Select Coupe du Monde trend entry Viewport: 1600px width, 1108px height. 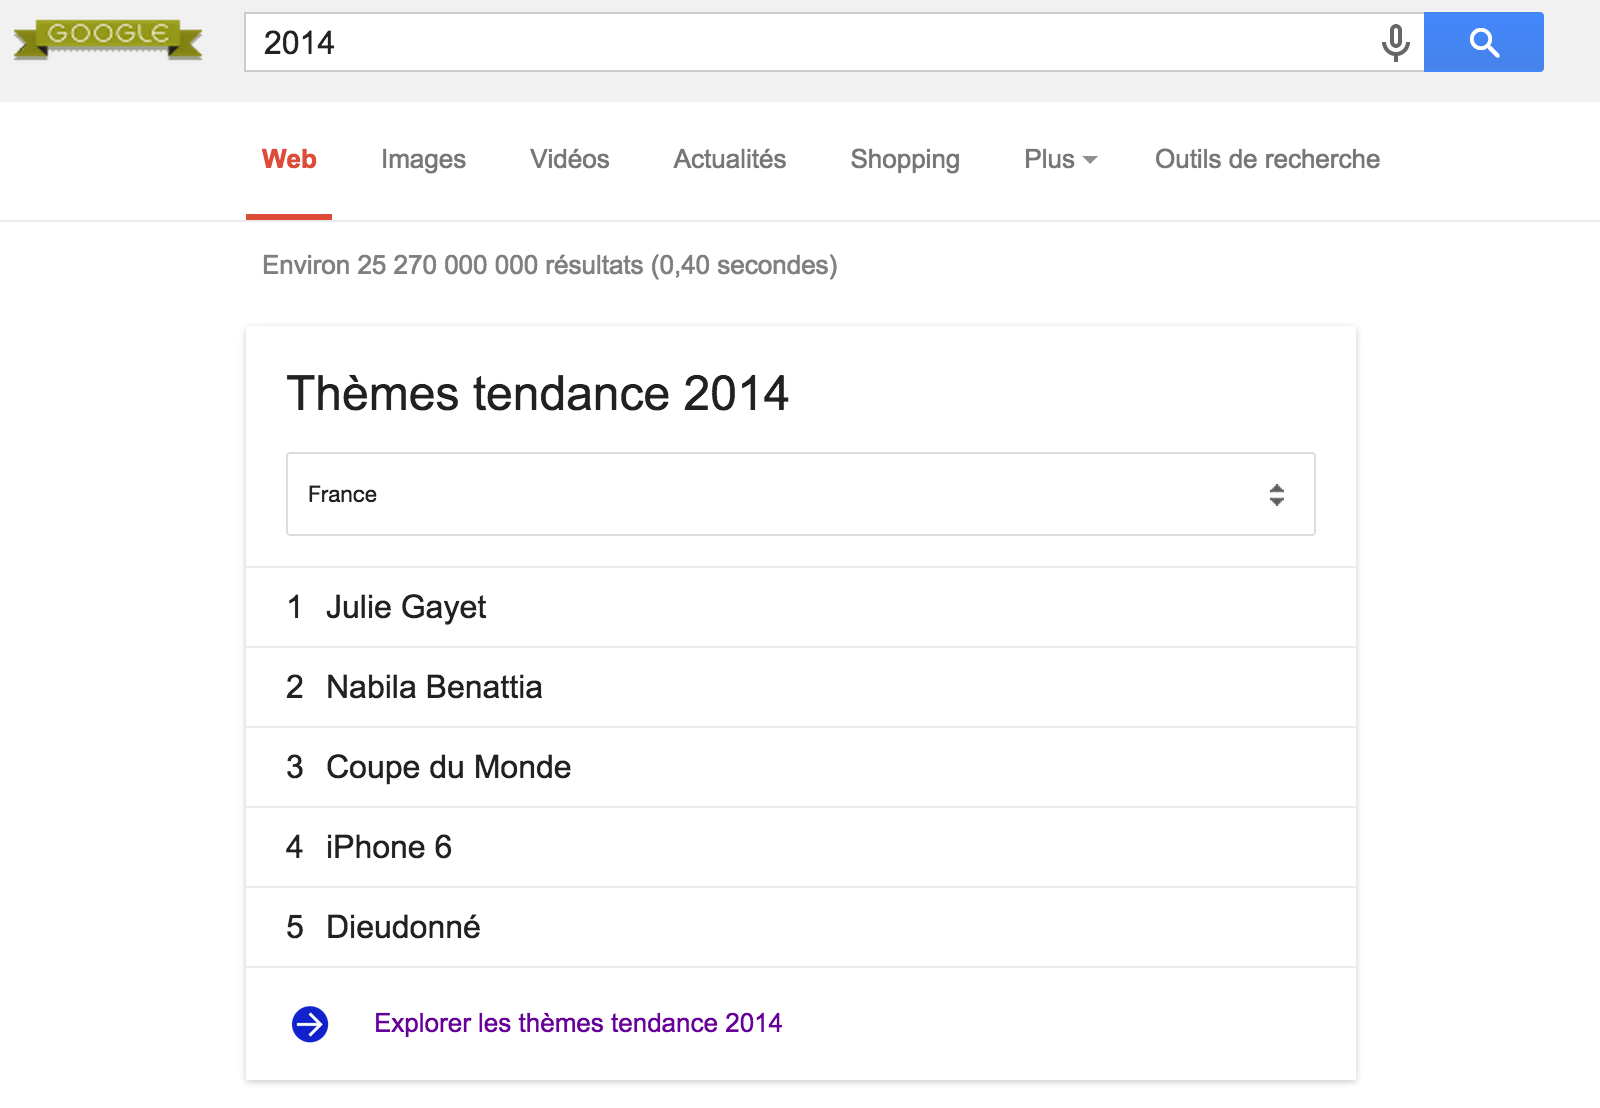[x=800, y=767]
